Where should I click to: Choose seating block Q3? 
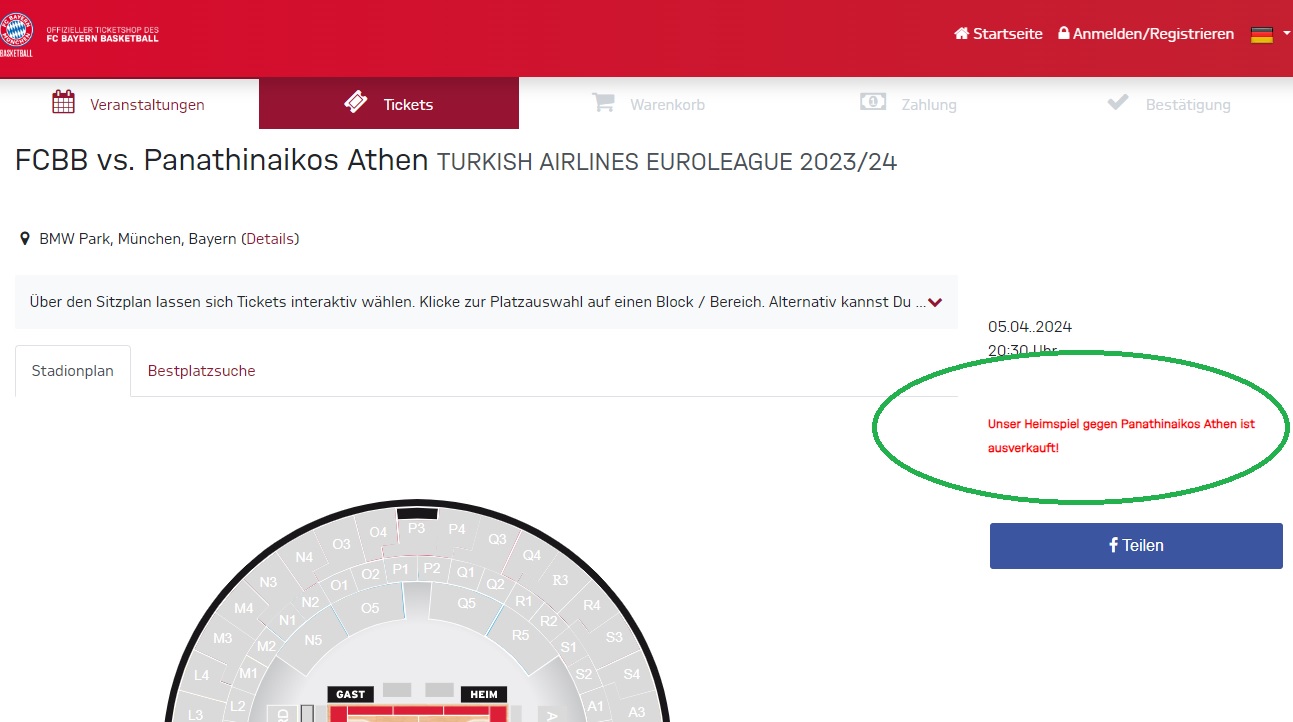[497, 539]
